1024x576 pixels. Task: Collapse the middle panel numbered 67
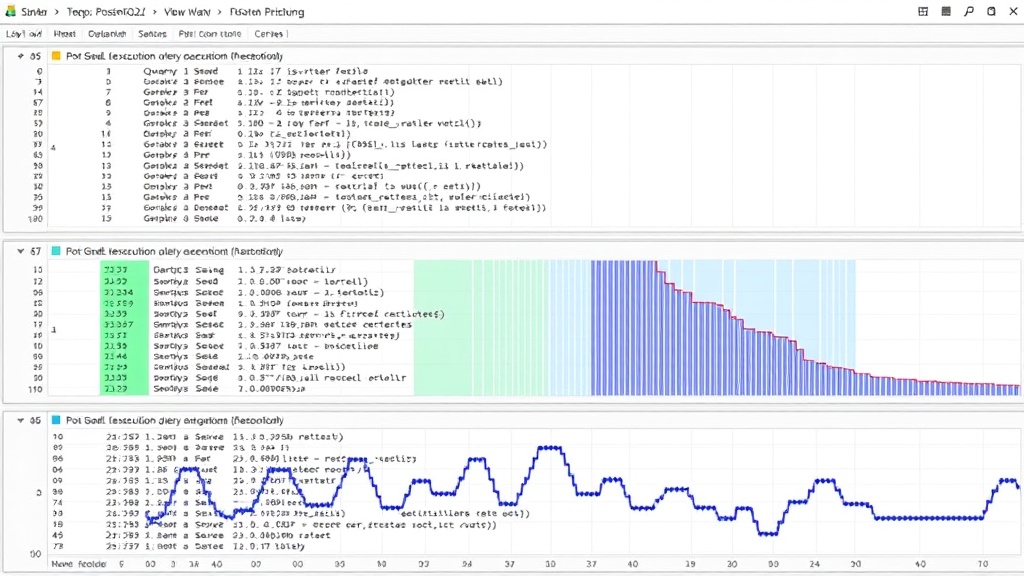tap(20, 251)
